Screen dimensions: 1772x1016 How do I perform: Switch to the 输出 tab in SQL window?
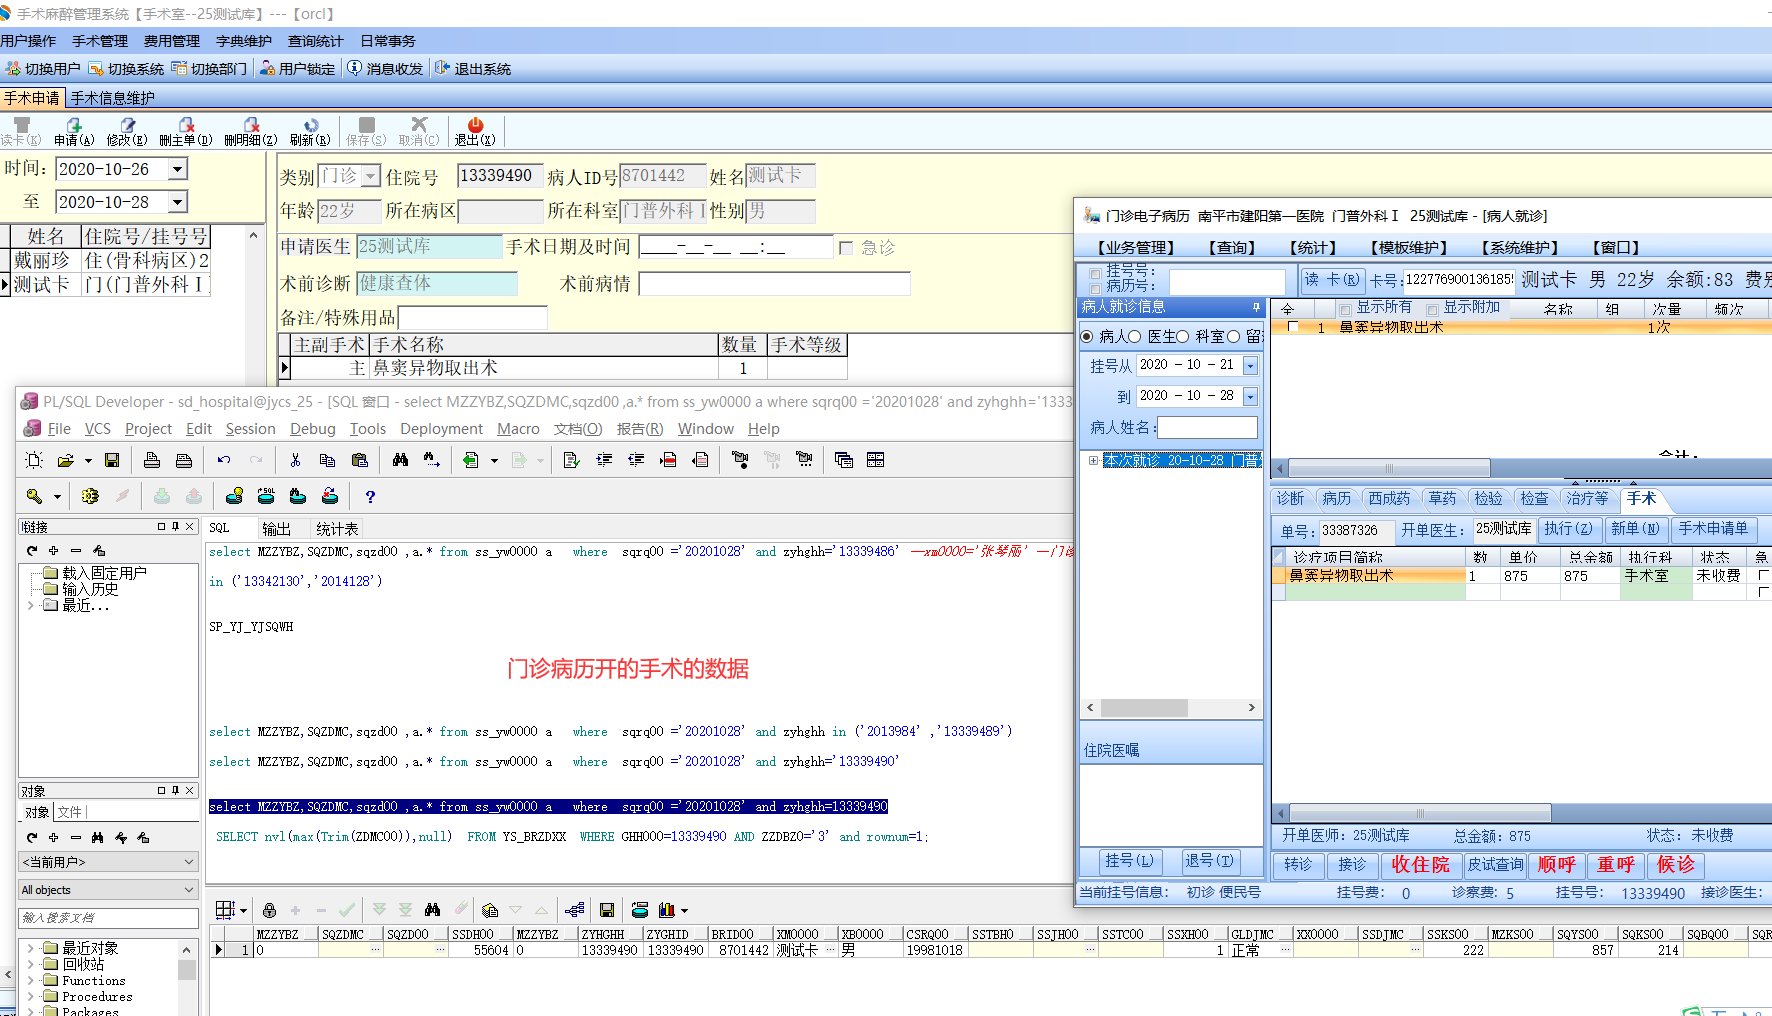point(276,529)
